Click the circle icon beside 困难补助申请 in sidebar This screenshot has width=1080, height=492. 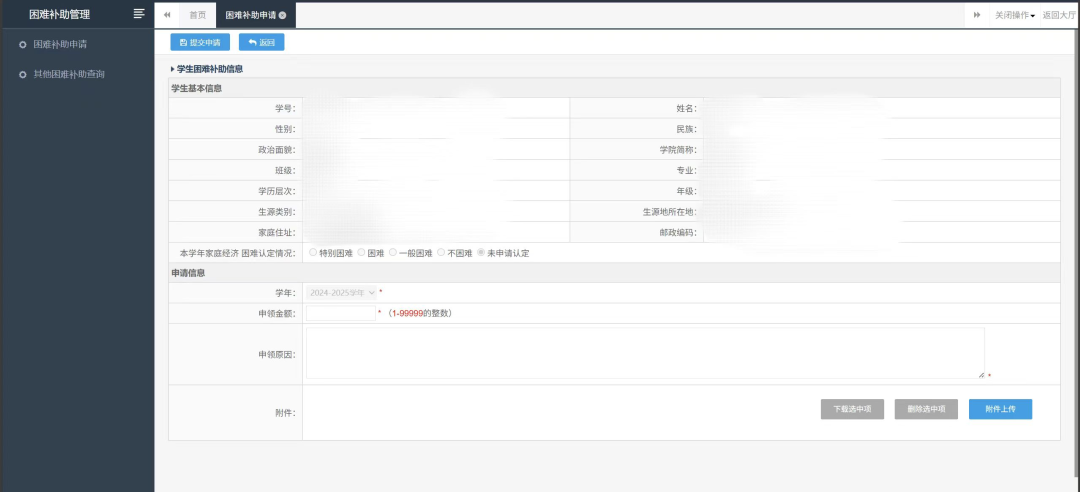tap(23, 45)
